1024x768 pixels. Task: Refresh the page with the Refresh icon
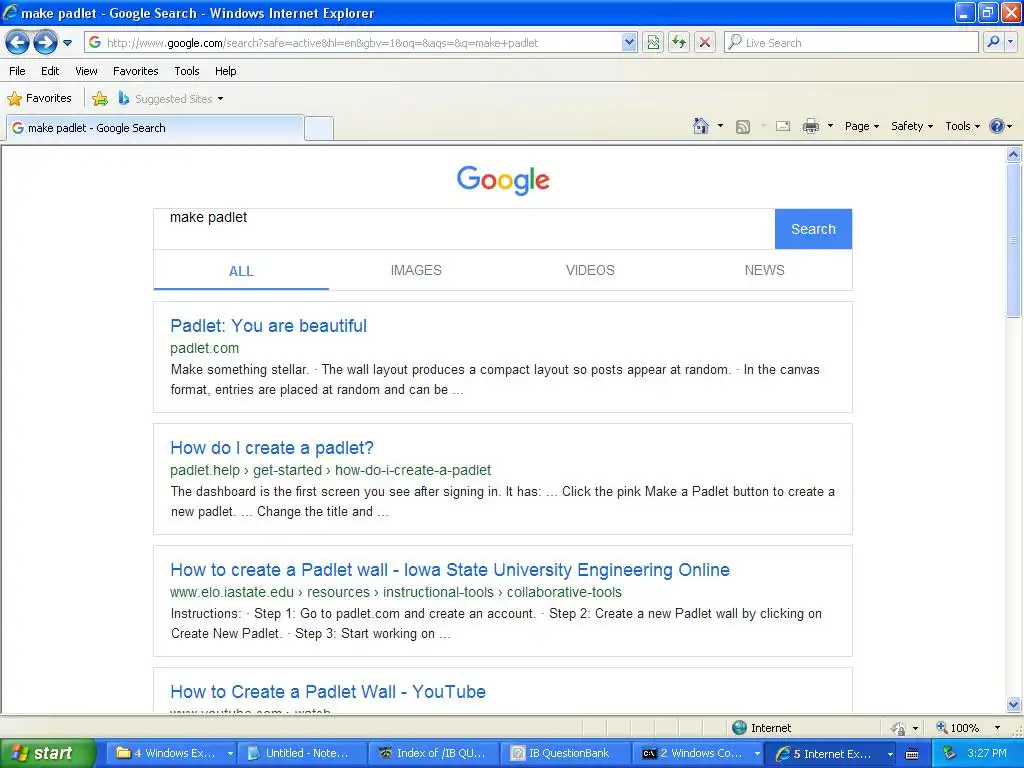[679, 43]
